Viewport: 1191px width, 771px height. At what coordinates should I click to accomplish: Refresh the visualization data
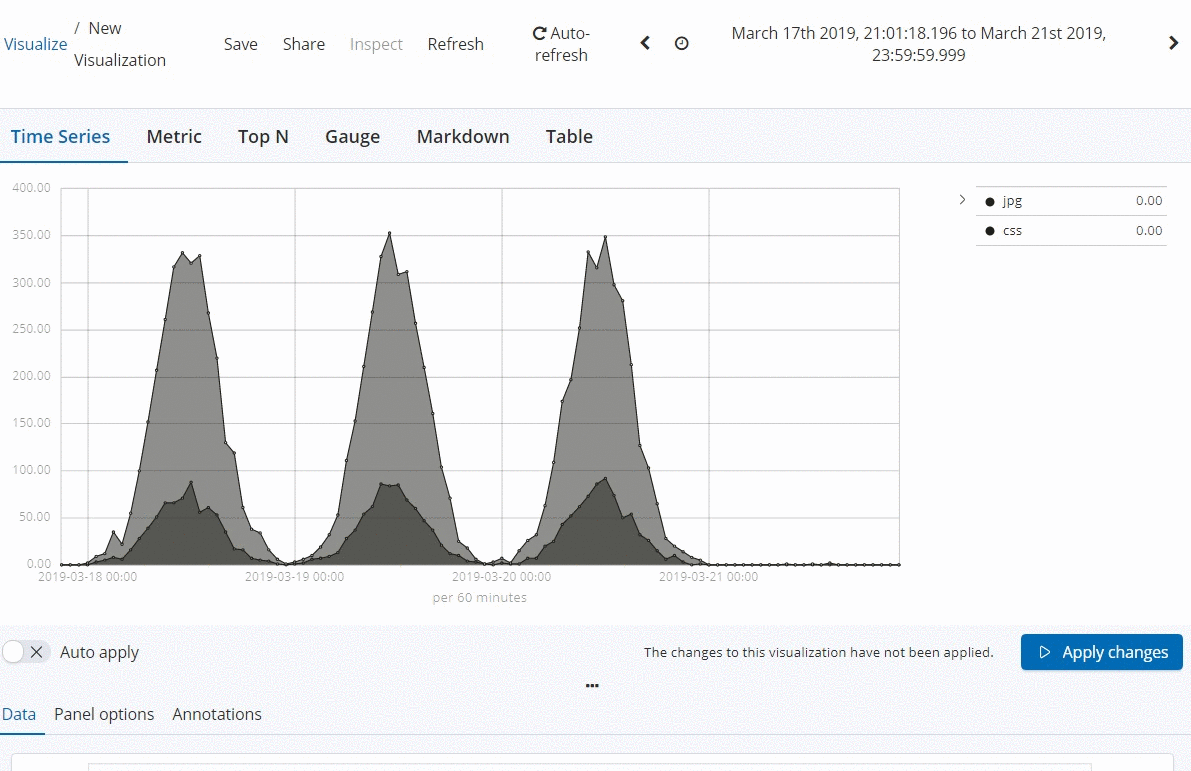(455, 44)
